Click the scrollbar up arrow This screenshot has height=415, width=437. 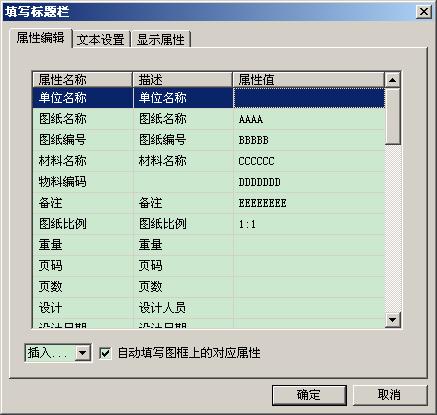coord(392,80)
